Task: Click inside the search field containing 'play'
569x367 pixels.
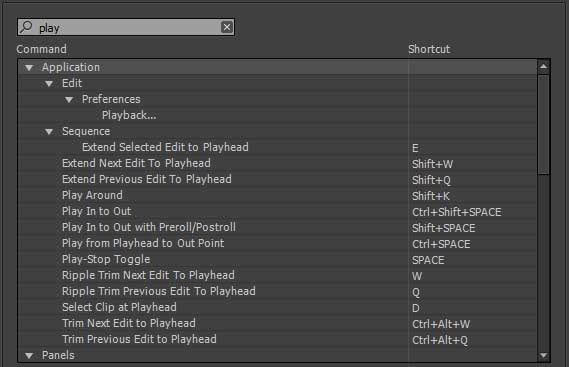Action: click(127, 27)
